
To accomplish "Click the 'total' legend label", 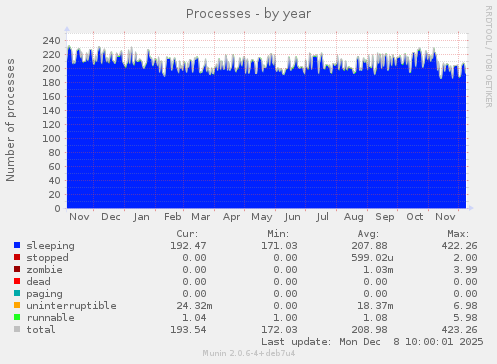I will (41, 330).
